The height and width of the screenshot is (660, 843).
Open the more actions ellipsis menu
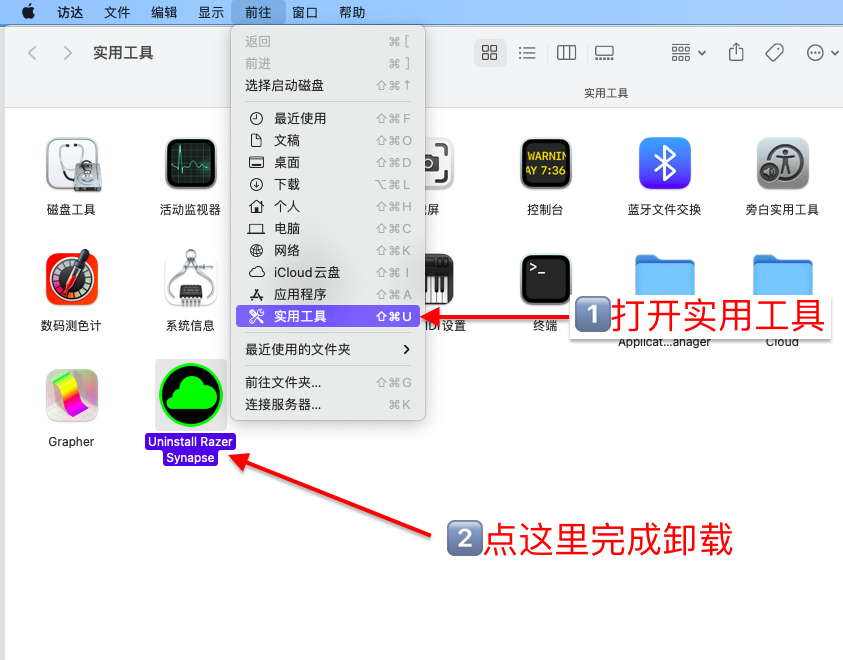823,53
